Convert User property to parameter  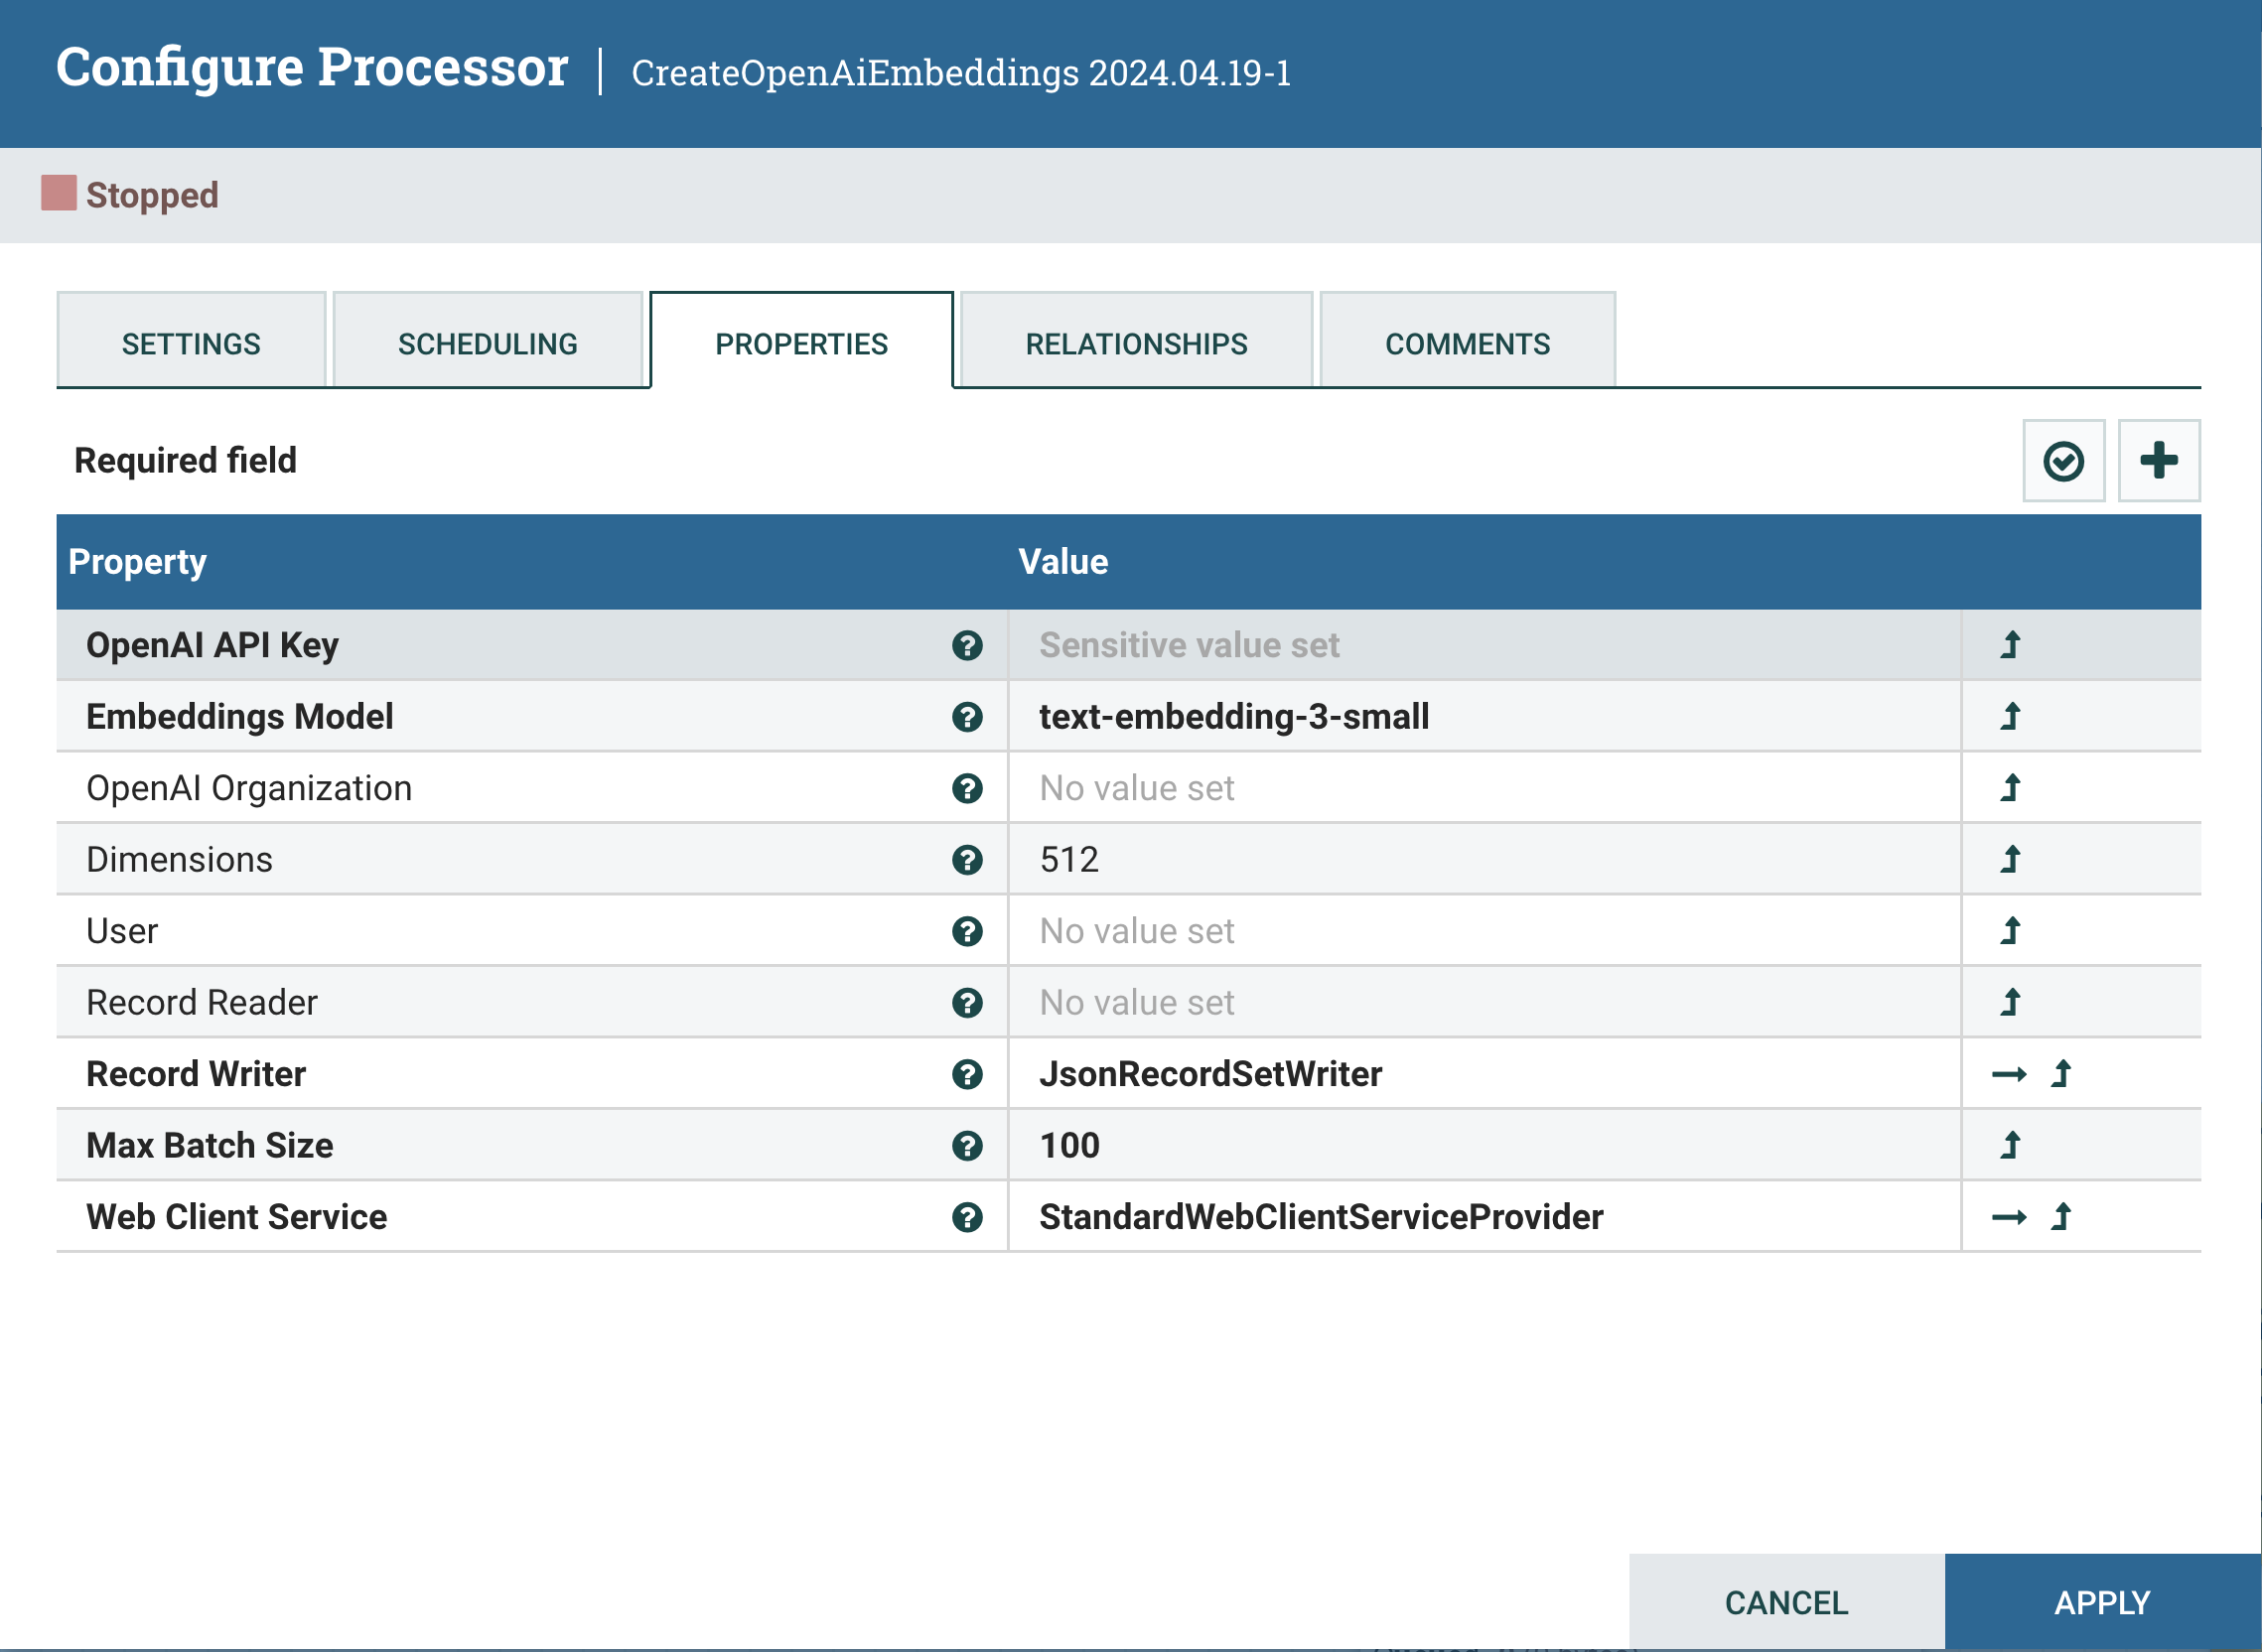coord(2010,932)
